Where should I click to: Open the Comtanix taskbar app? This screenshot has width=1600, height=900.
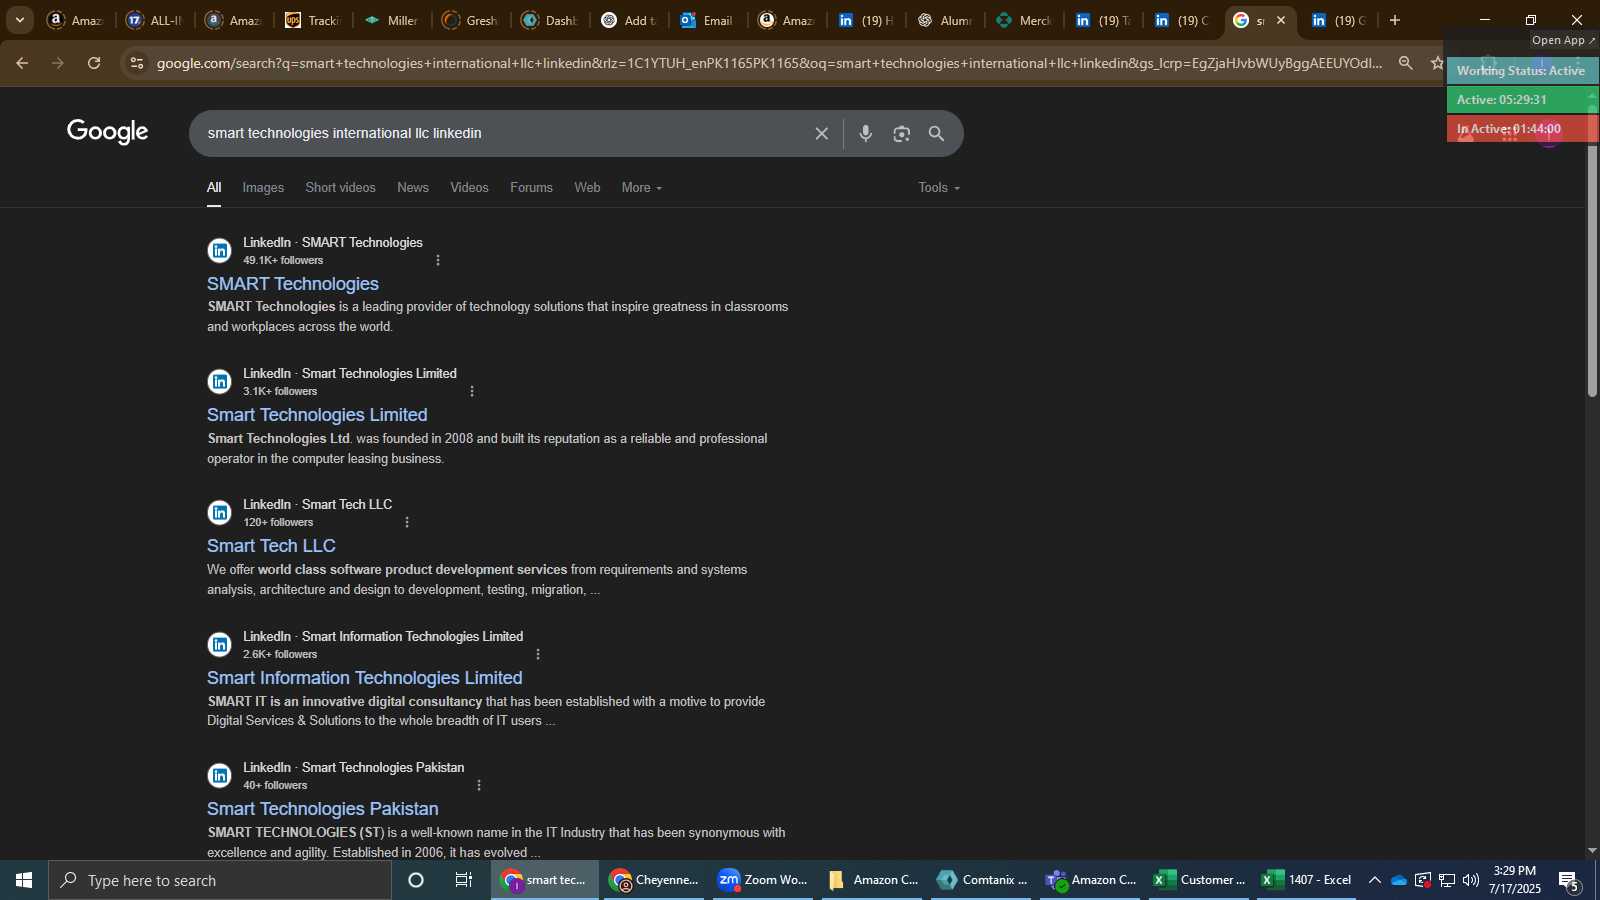click(983, 881)
